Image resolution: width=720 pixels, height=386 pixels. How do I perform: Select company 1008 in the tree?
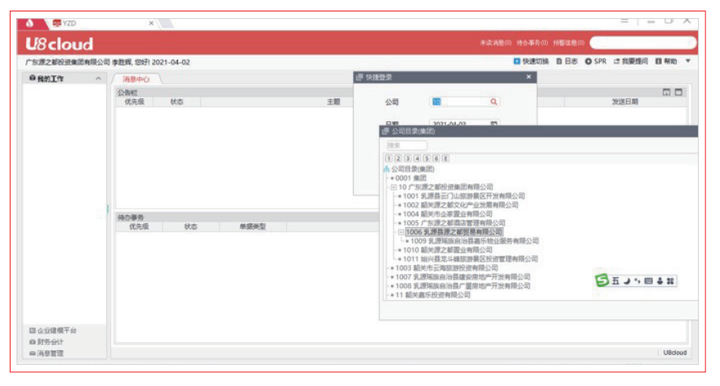tap(463, 285)
